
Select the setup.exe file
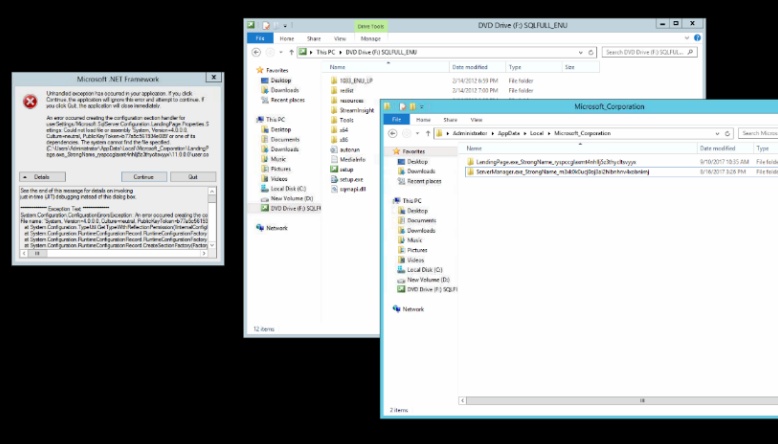pos(347,180)
